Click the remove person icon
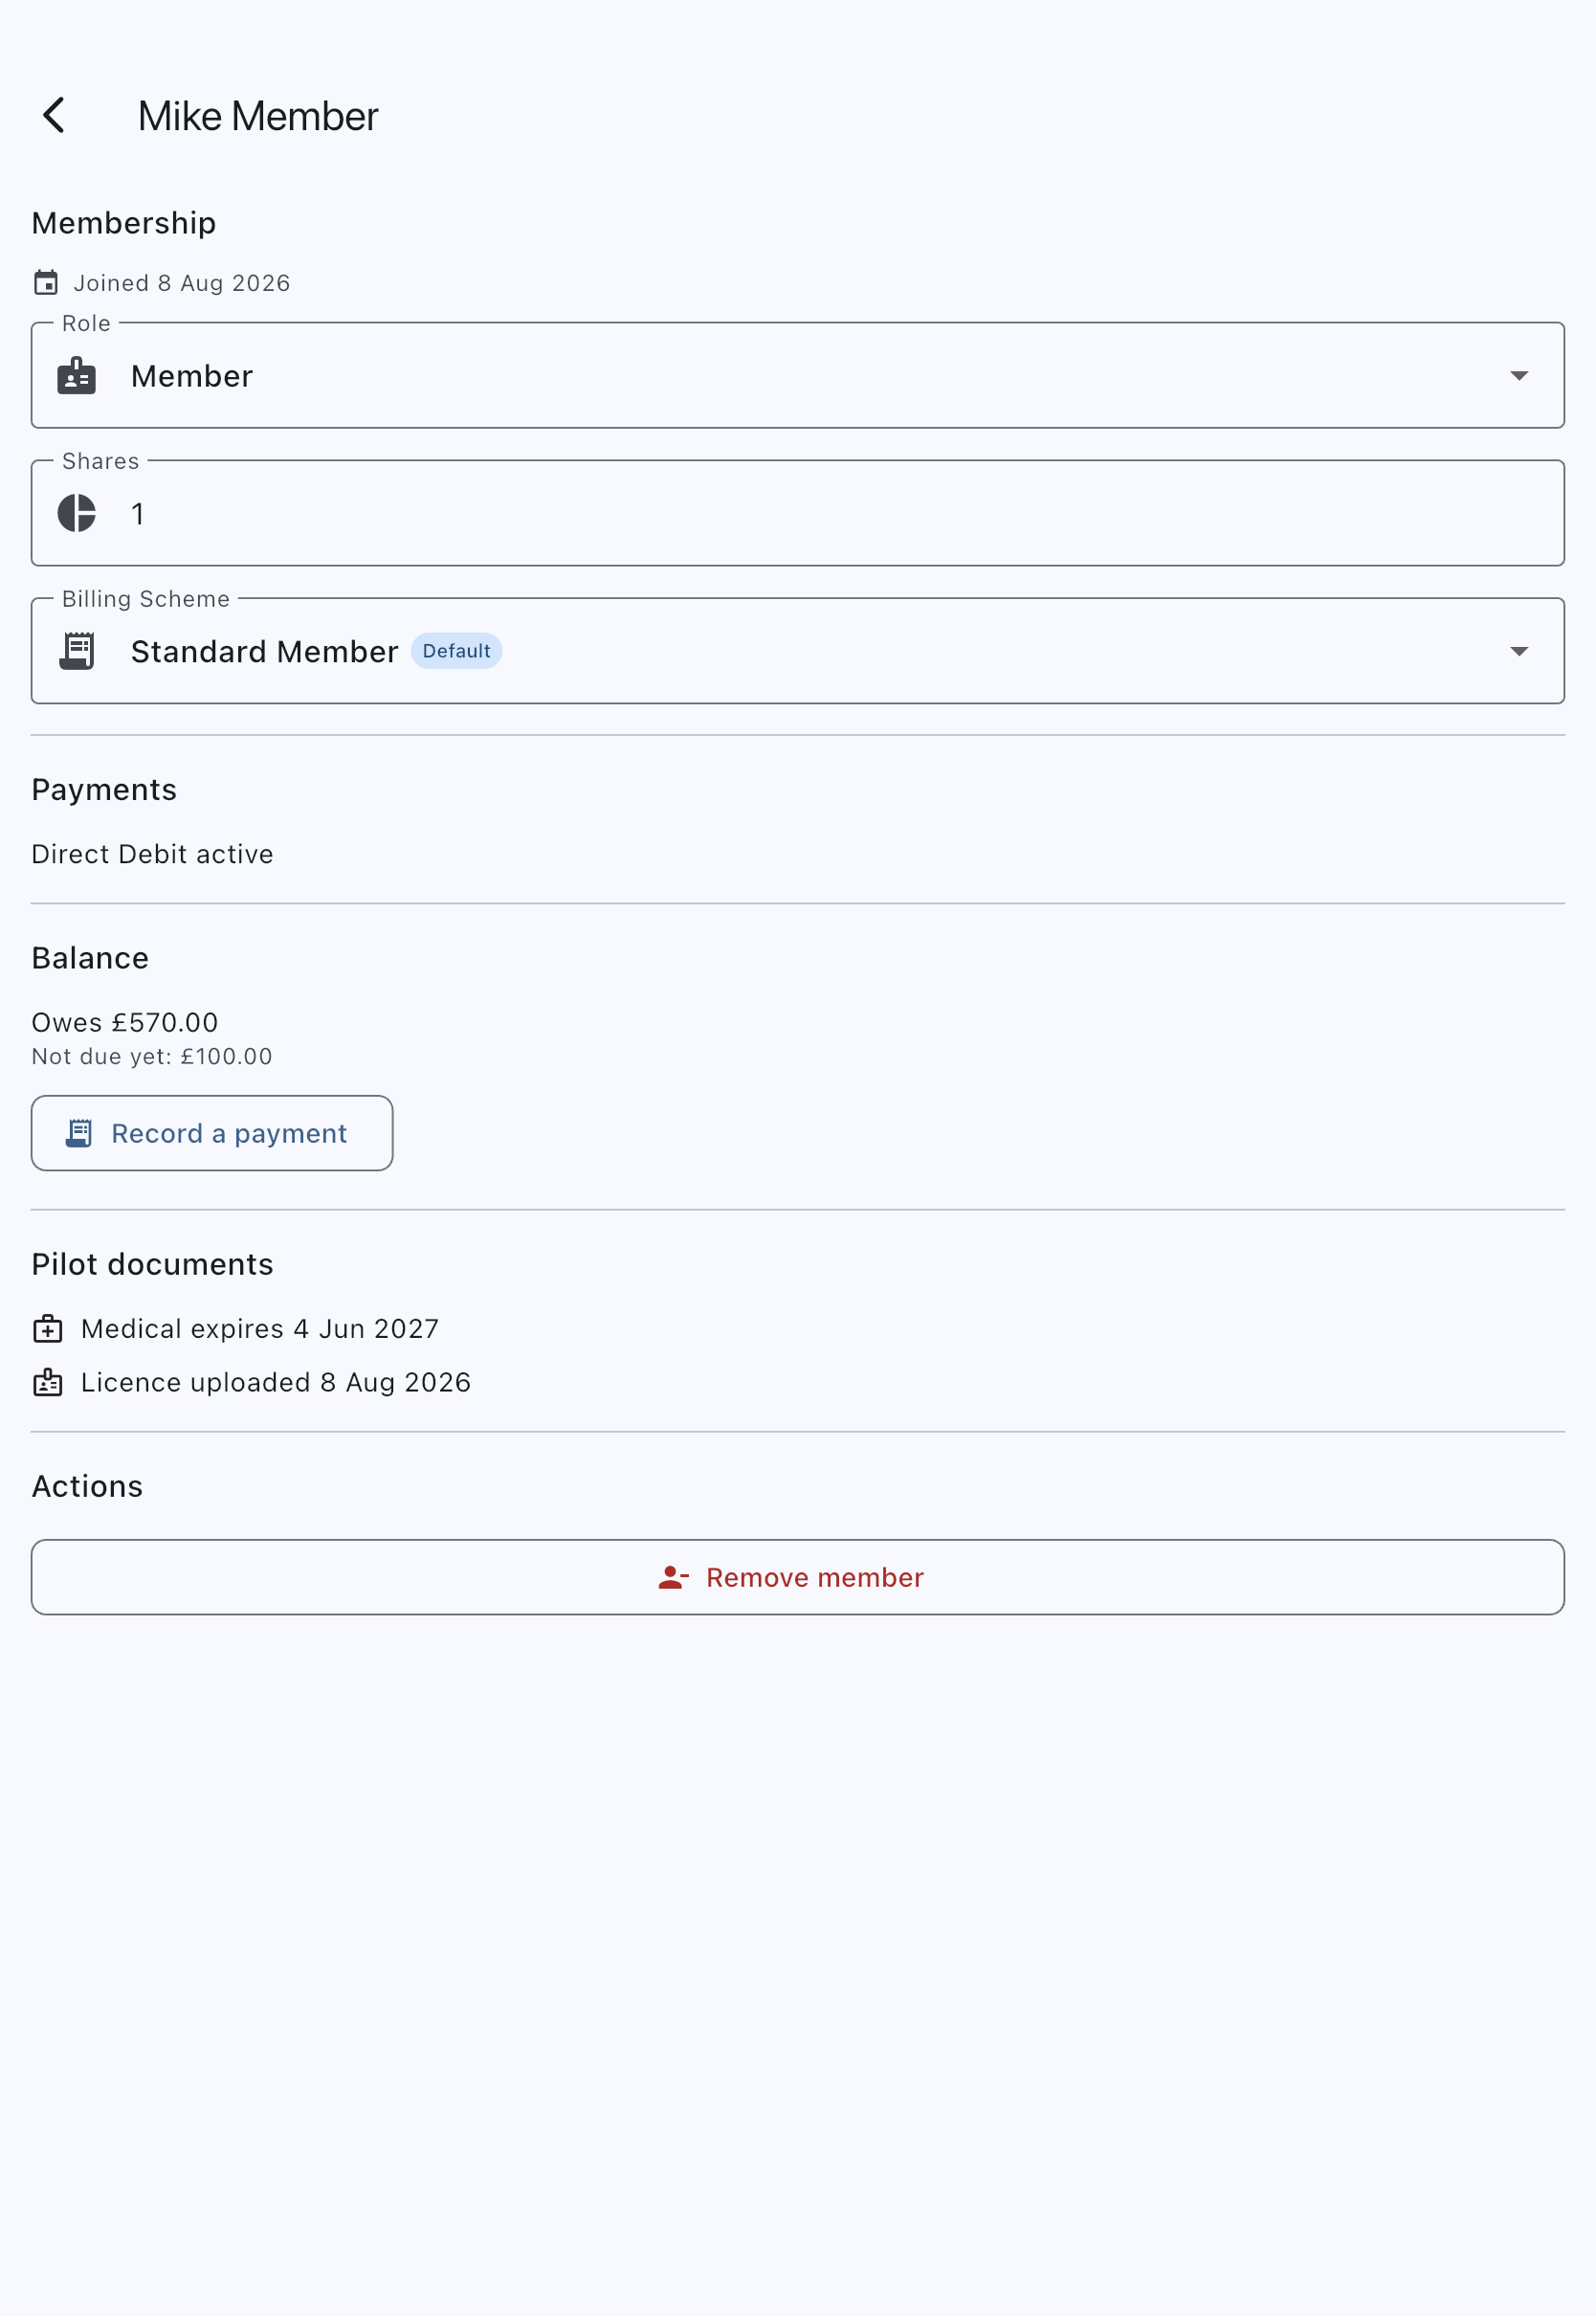This screenshot has height=2316, width=1596. coord(673,1577)
